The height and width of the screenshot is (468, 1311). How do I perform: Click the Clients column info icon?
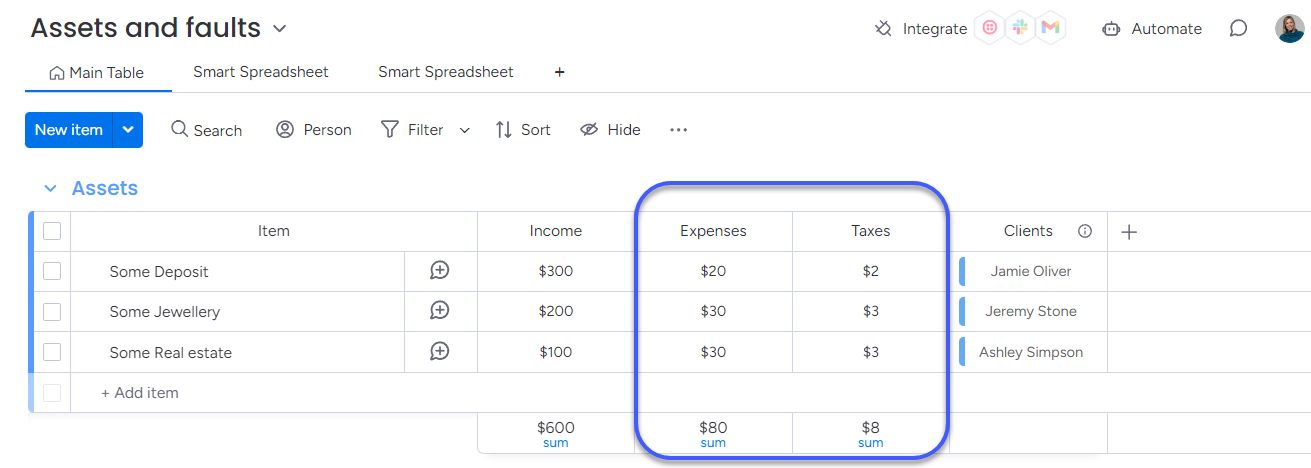(1085, 231)
